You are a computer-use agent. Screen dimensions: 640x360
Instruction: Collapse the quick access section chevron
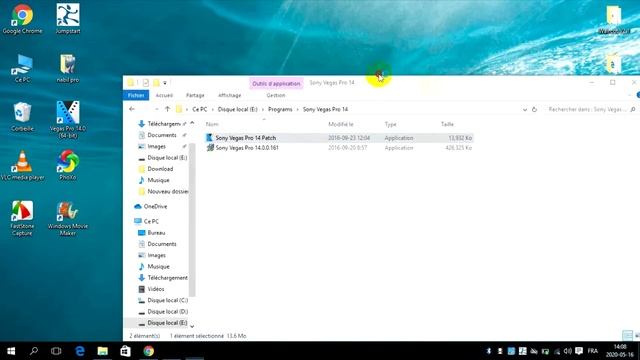click(192, 123)
